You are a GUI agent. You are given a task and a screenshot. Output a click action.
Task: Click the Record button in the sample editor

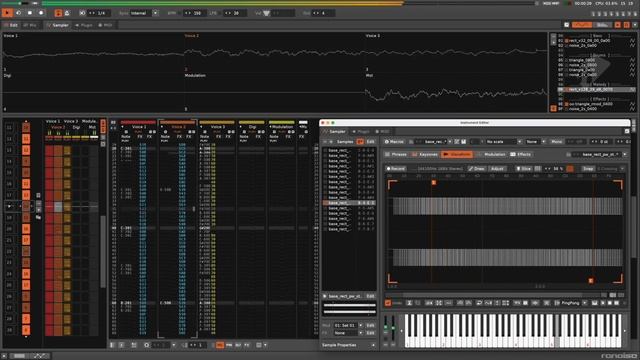pos(396,169)
